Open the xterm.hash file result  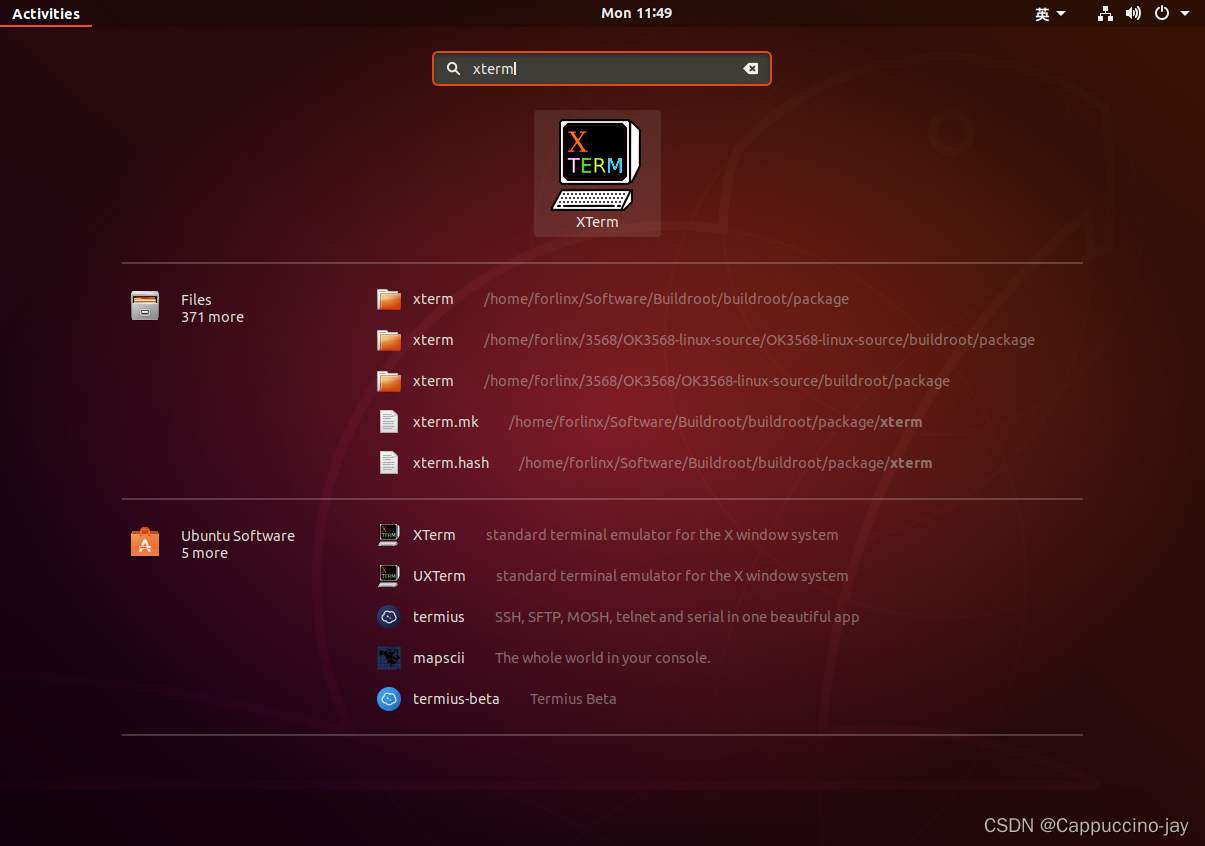tap(451, 462)
